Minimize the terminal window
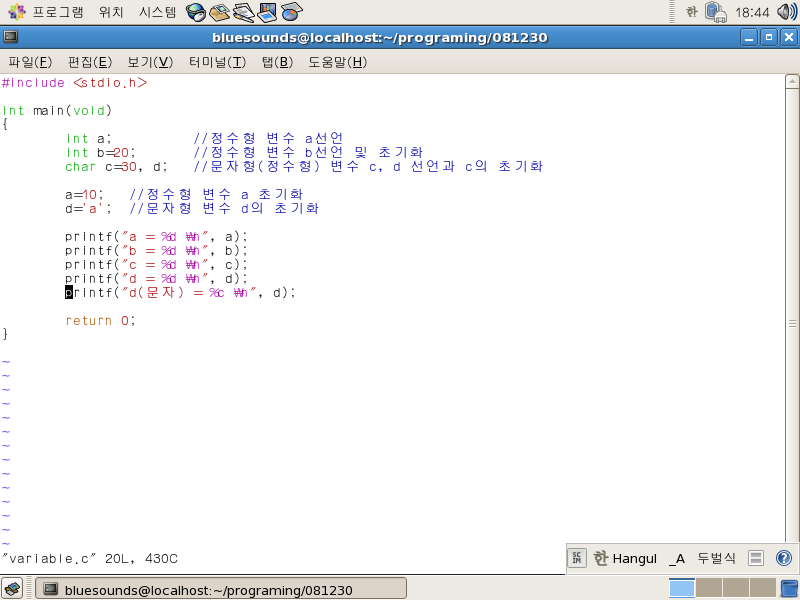 pos(749,37)
